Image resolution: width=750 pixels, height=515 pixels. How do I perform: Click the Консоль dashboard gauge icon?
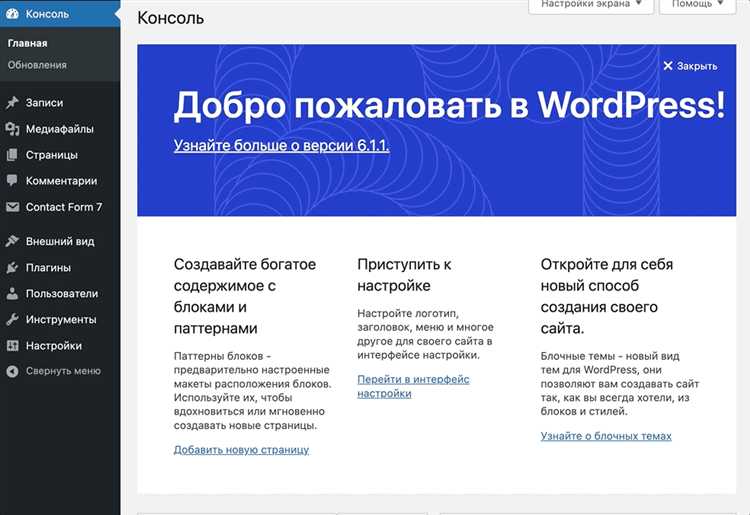click(x=12, y=14)
